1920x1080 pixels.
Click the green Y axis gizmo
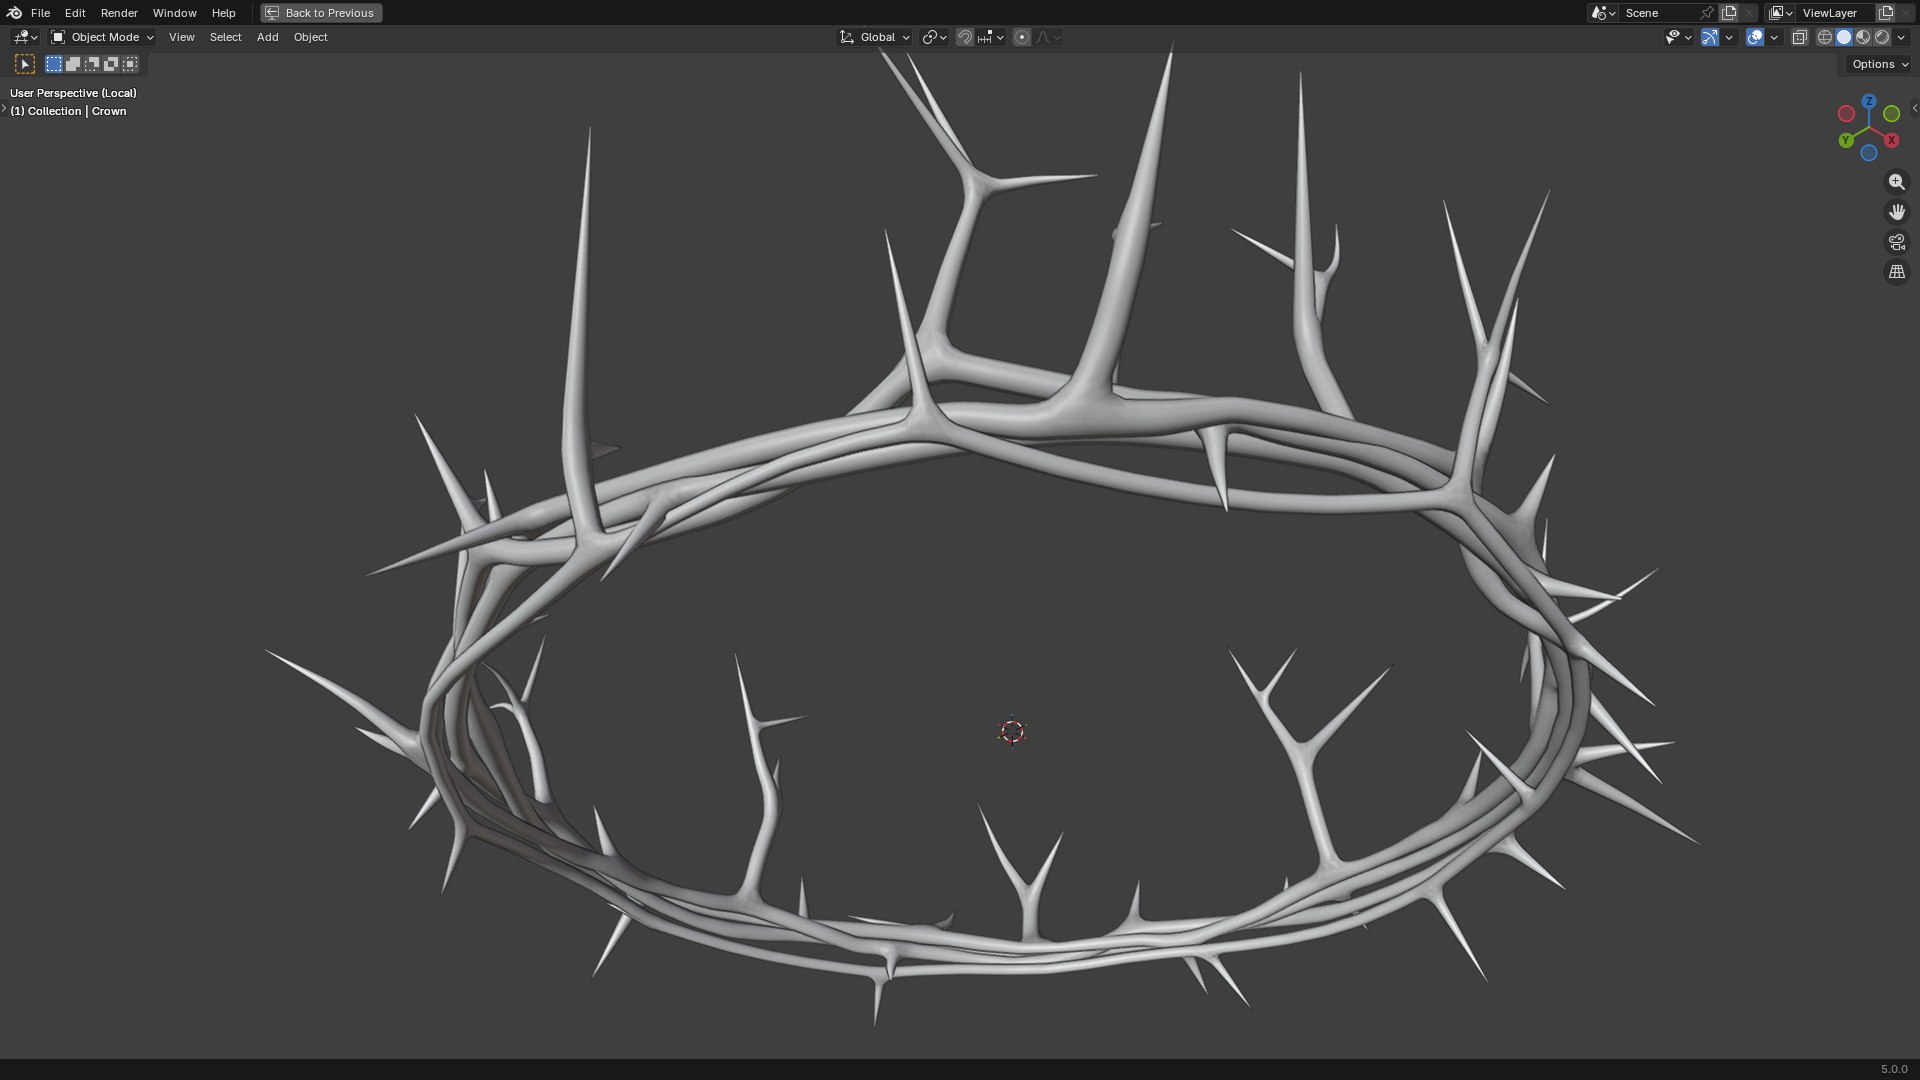(1846, 140)
